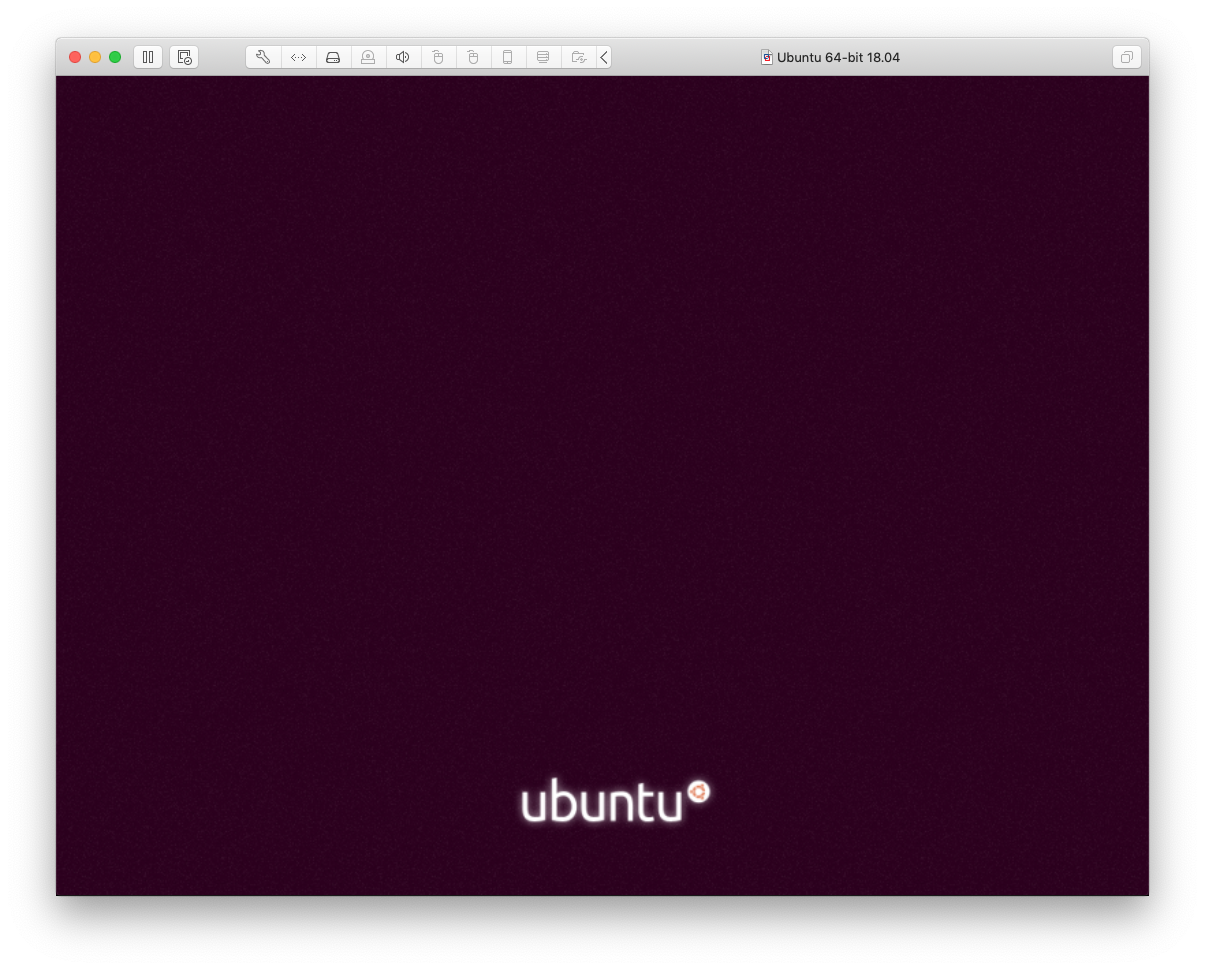The width and height of the screenshot is (1205, 970).
Task: Click the hard disk device icon
Action: tap(333, 57)
